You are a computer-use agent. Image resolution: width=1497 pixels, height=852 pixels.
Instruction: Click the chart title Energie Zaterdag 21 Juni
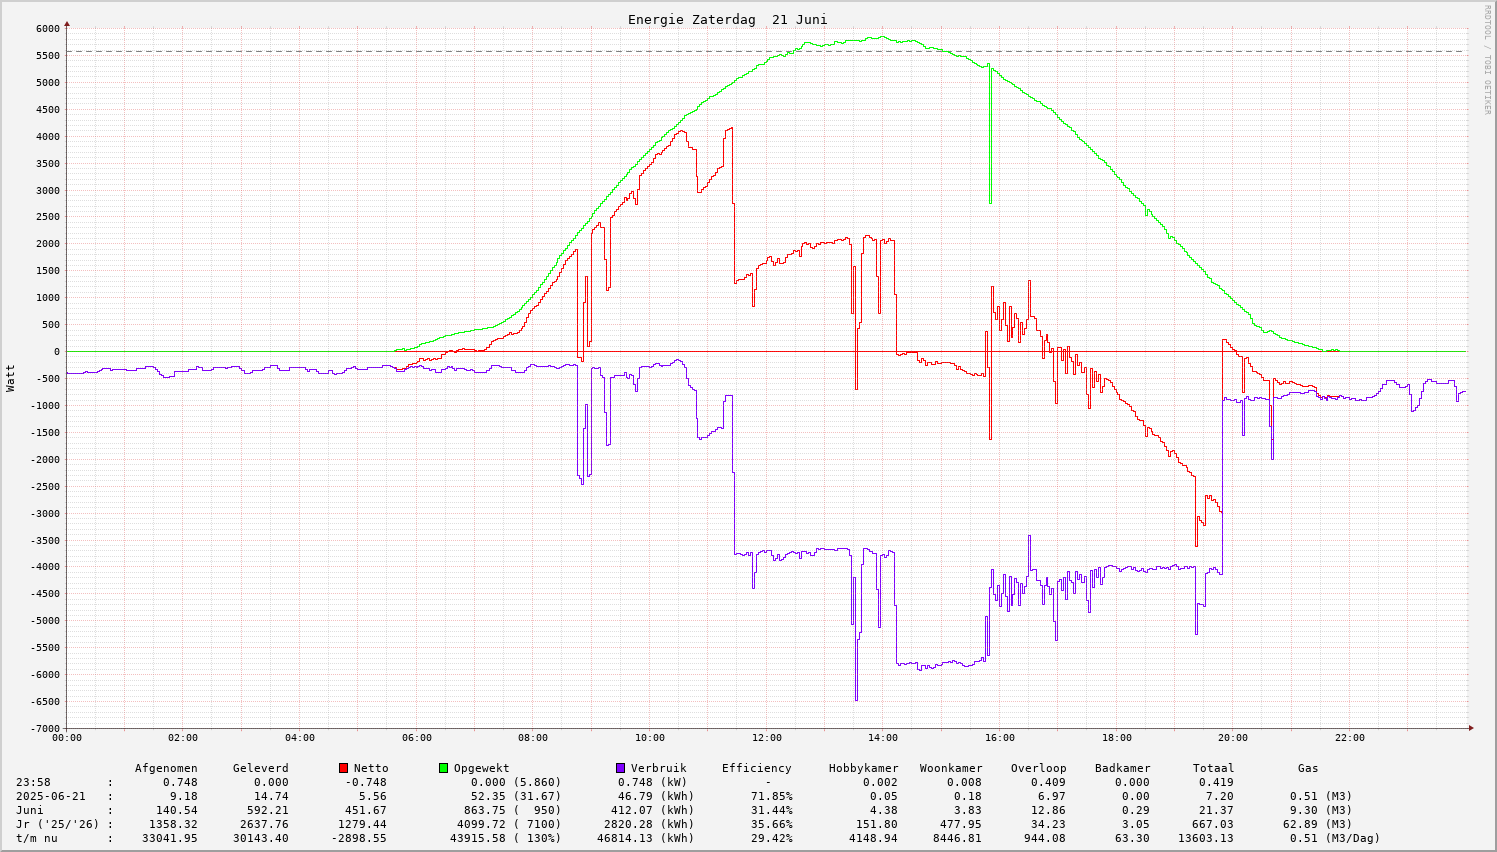click(x=727, y=19)
